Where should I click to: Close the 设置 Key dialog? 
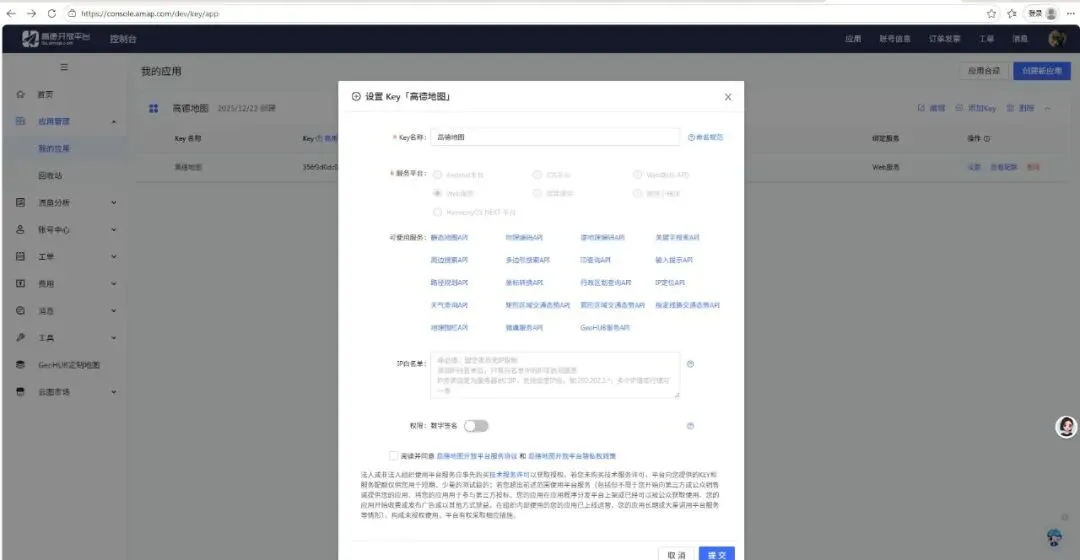click(x=728, y=97)
